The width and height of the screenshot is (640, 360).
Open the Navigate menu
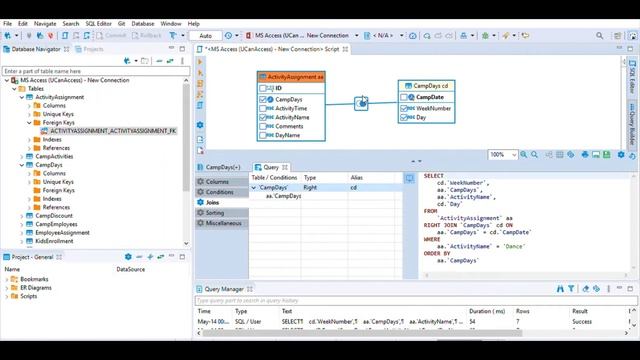[45, 24]
